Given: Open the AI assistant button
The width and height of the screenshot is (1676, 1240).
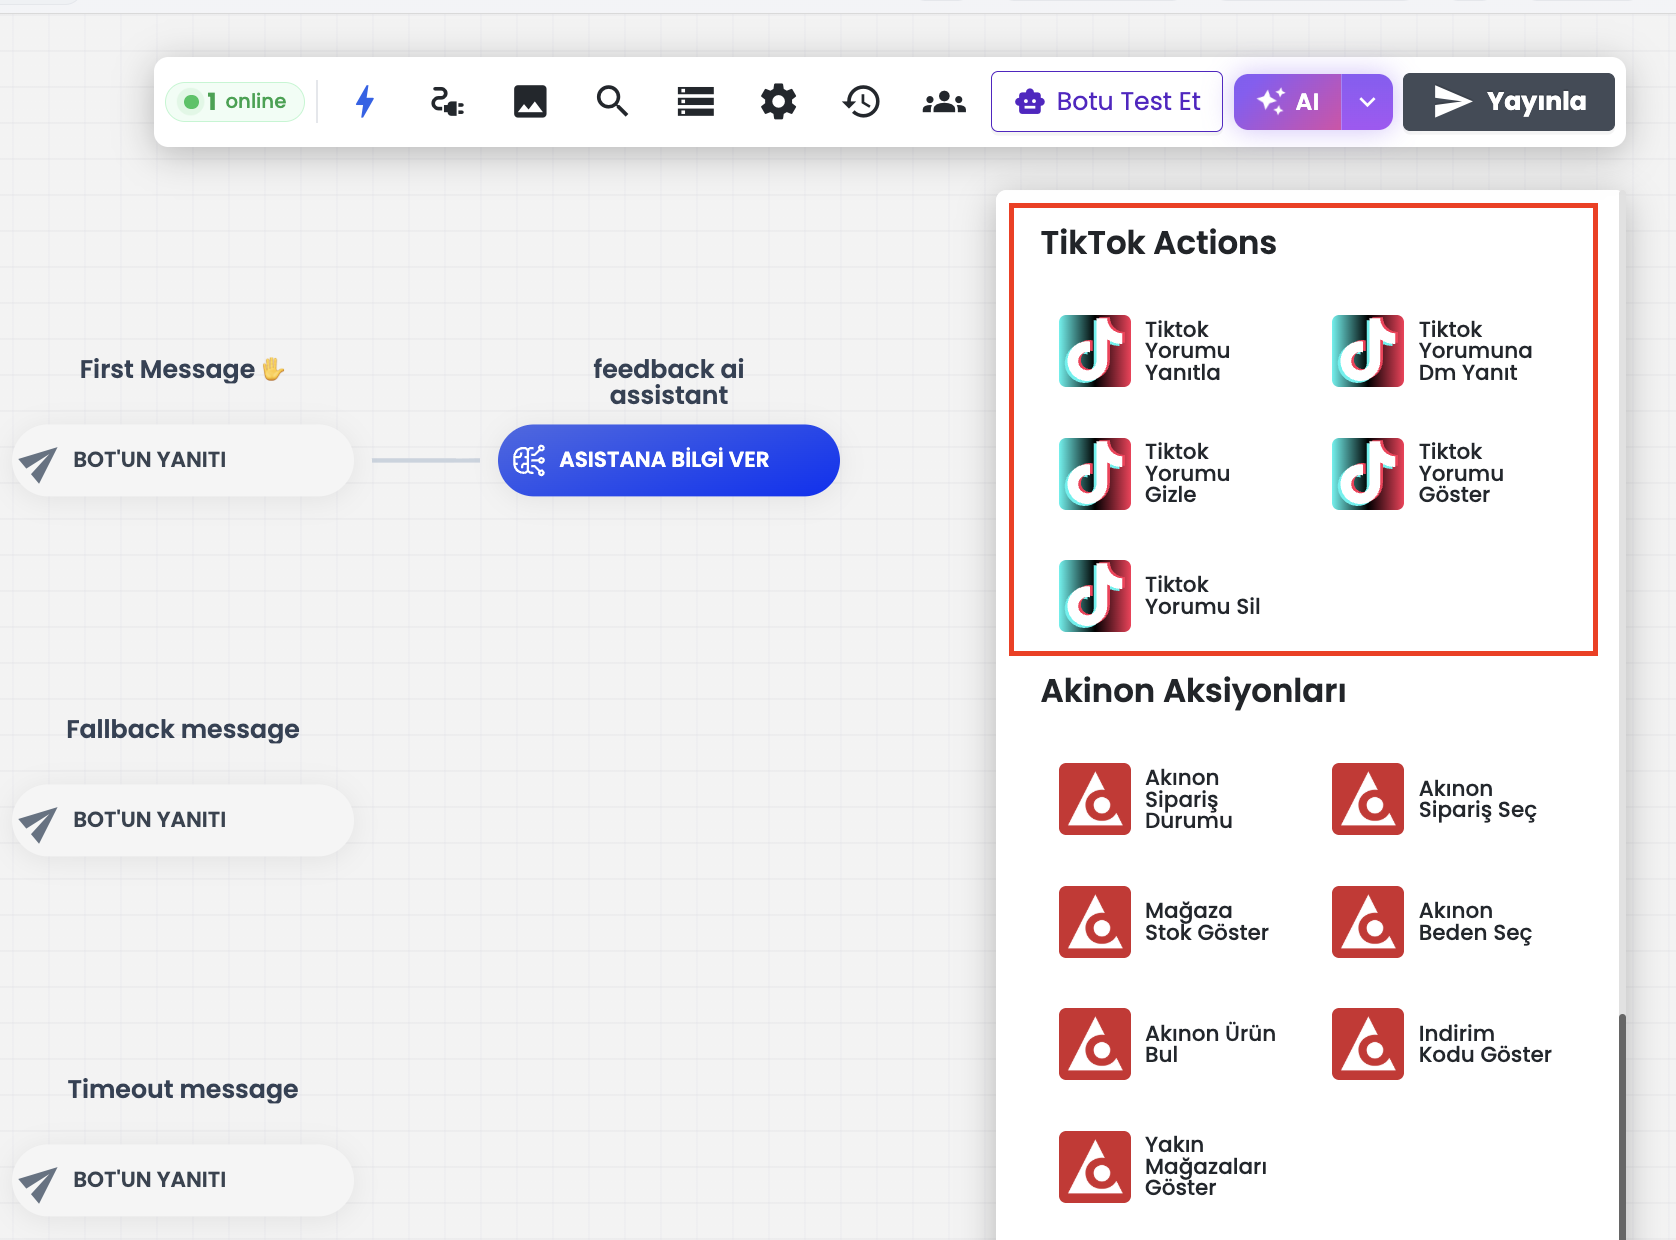Looking at the screenshot, I should 1288,101.
